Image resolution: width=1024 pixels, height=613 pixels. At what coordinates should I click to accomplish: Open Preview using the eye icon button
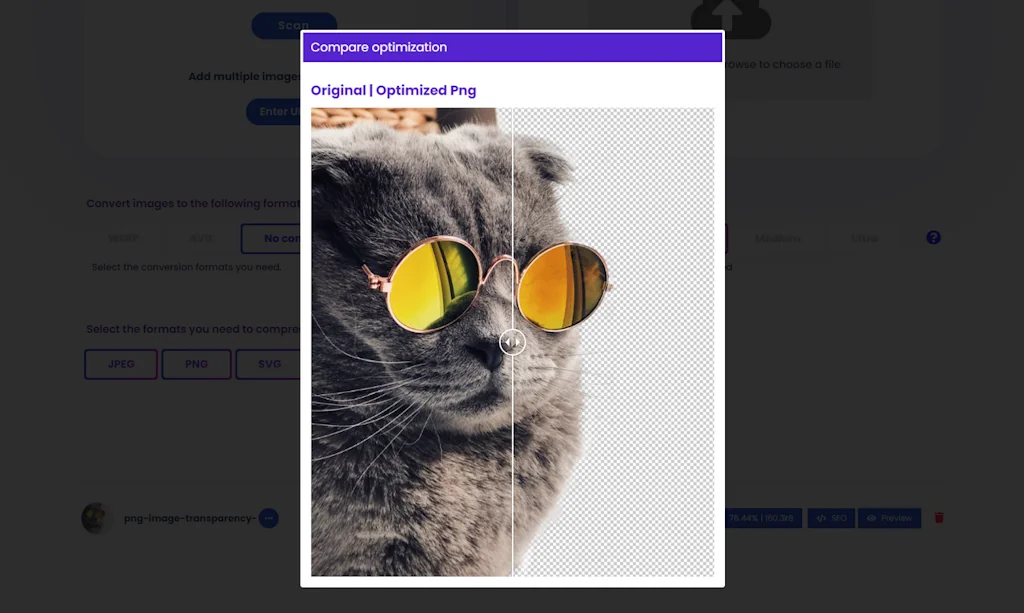pos(889,518)
